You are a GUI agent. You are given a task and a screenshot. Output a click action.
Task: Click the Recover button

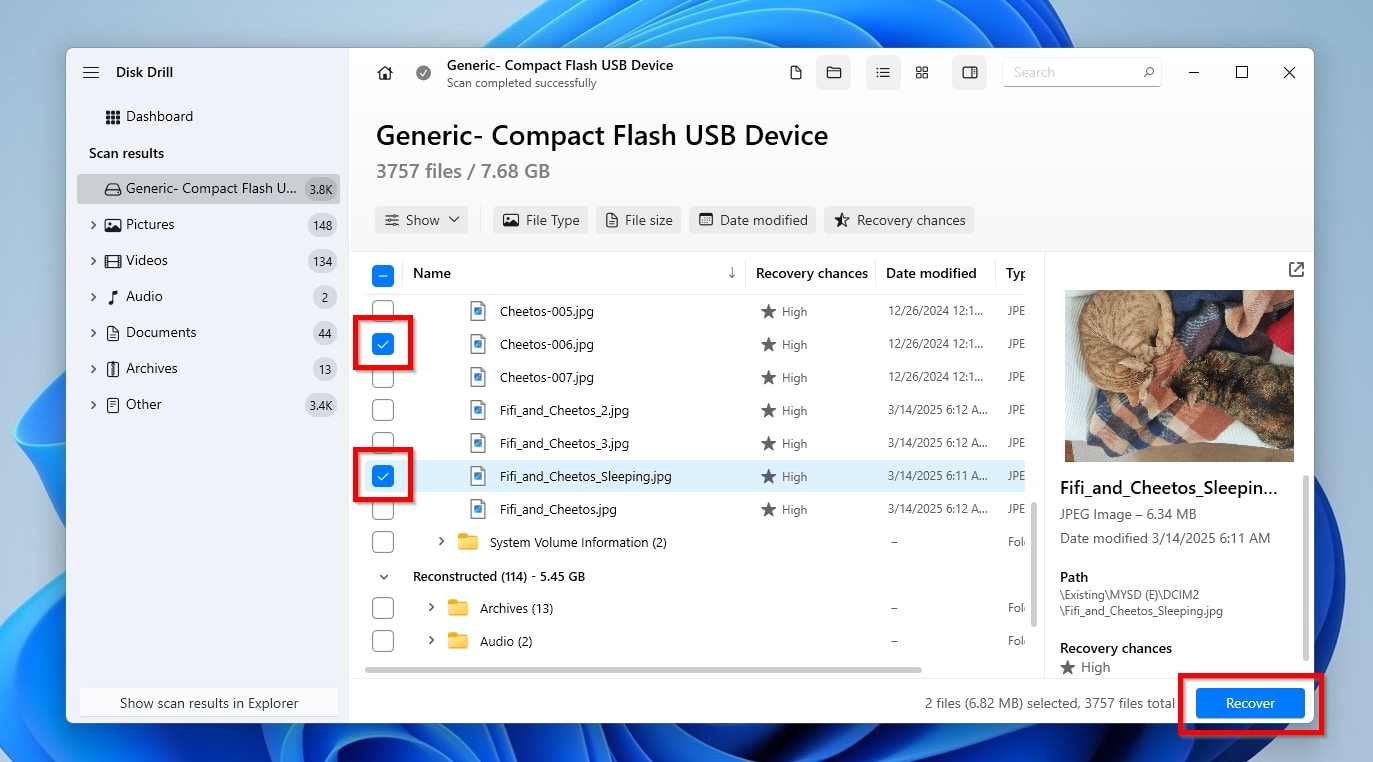tap(1249, 703)
